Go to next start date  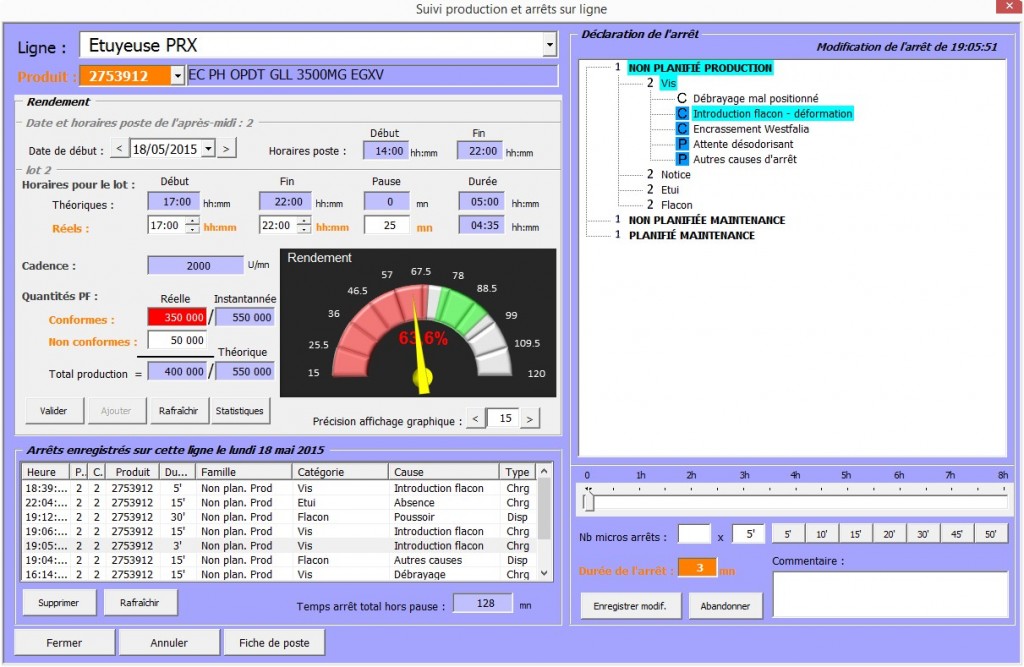click(x=227, y=149)
